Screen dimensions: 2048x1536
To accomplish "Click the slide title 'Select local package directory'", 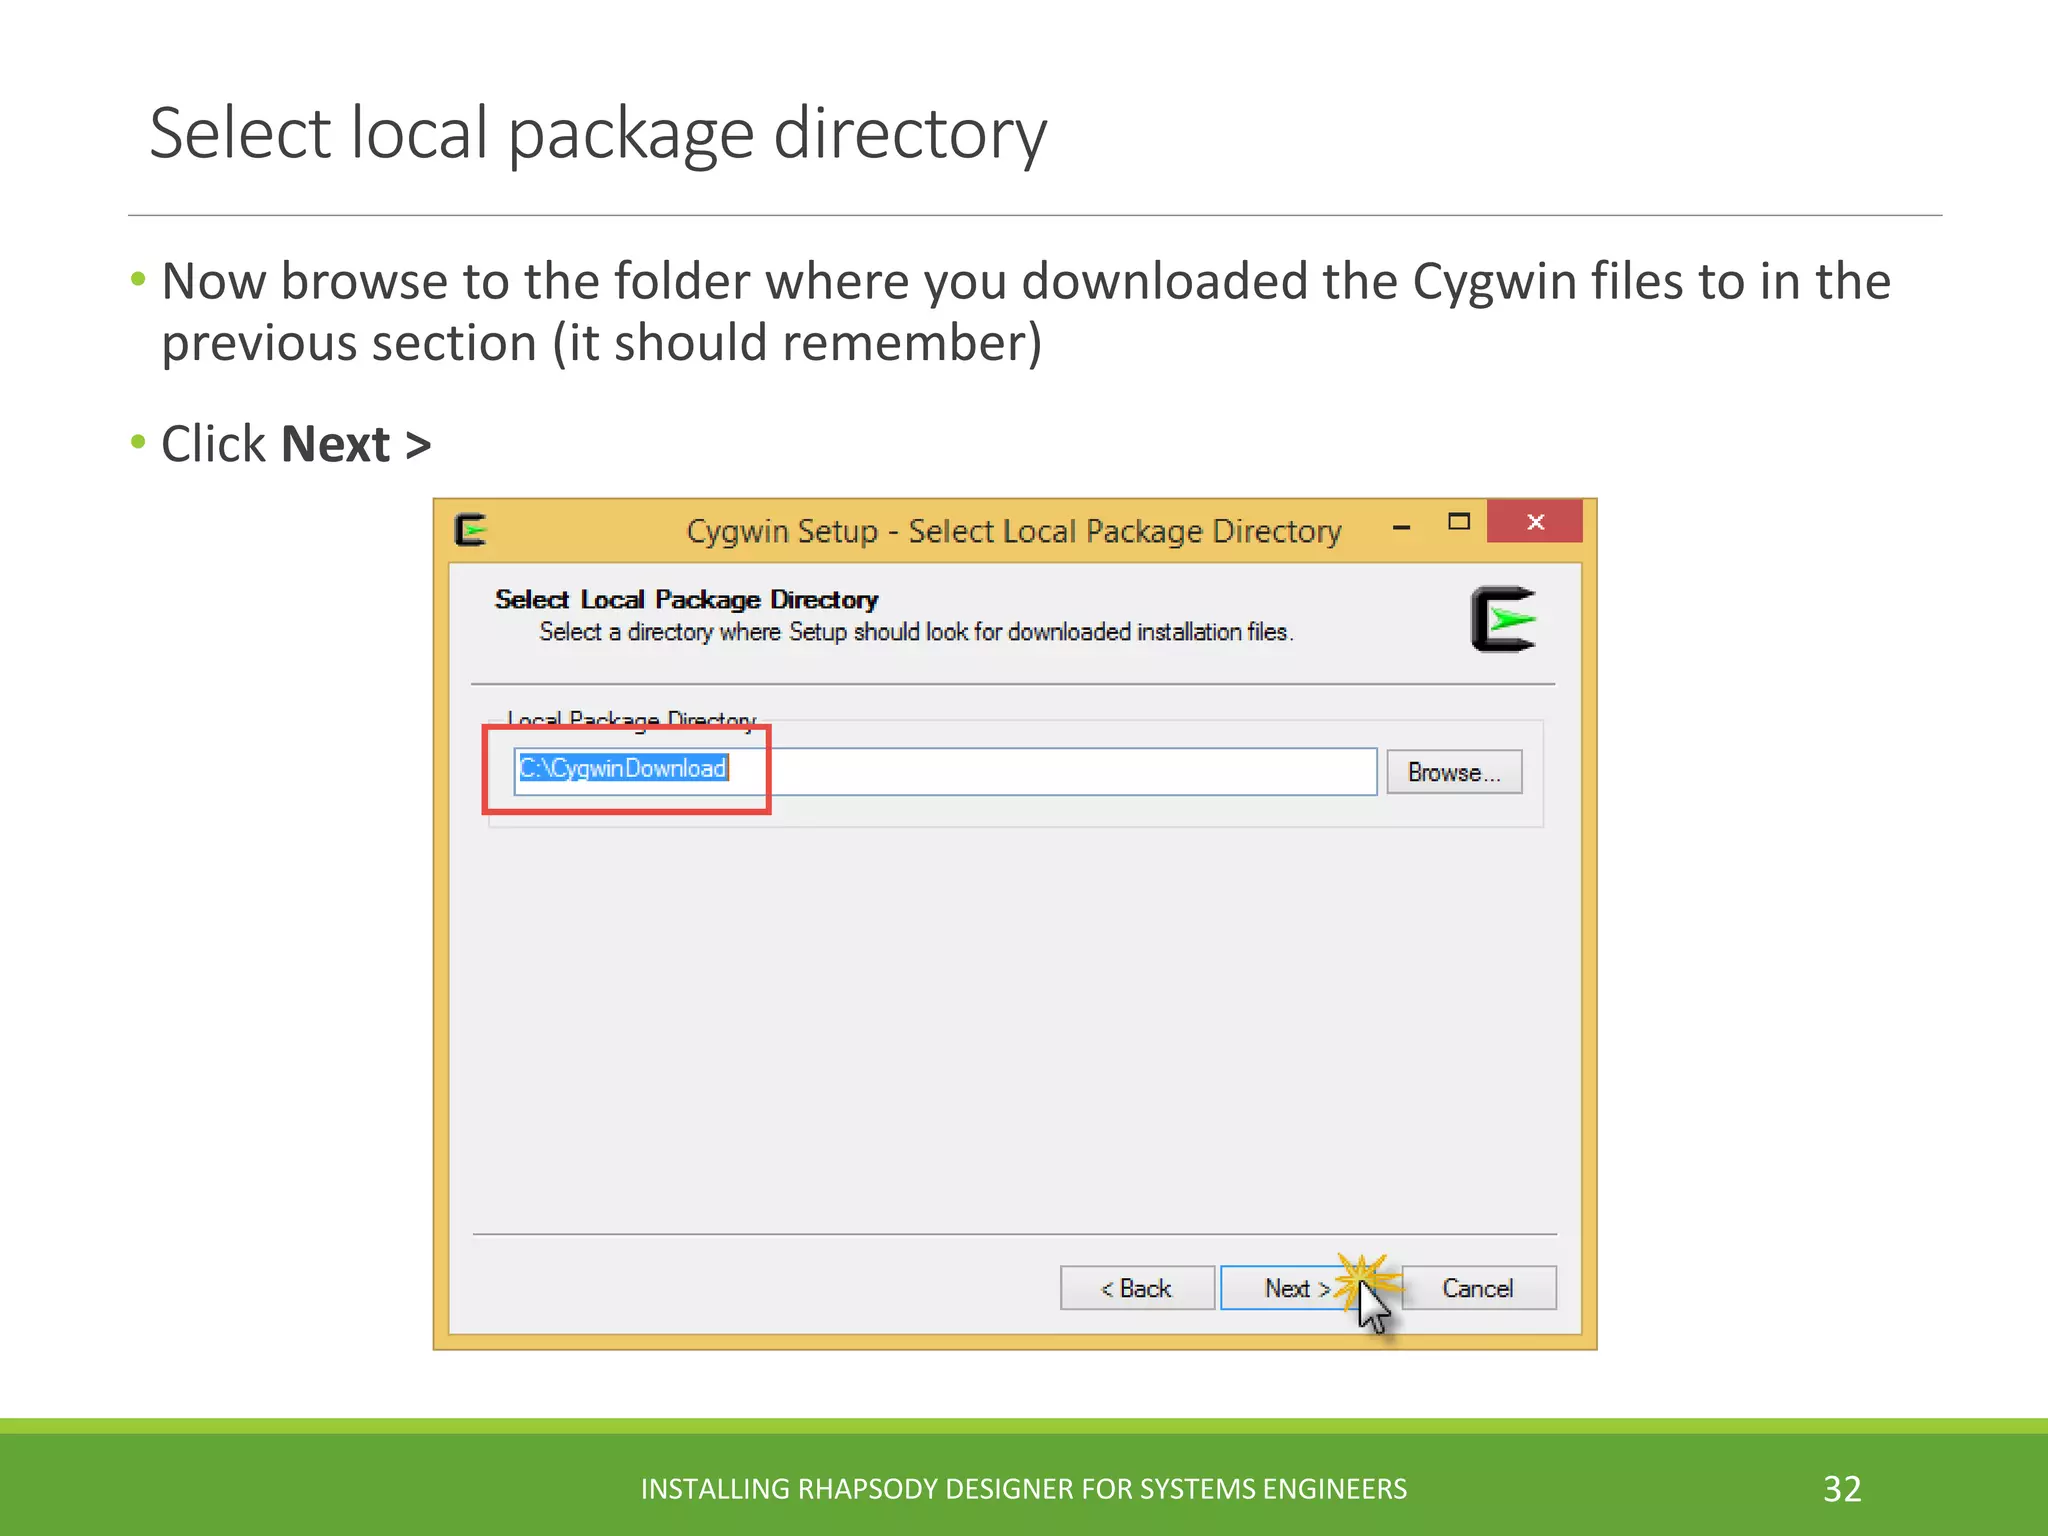I will click(x=598, y=133).
